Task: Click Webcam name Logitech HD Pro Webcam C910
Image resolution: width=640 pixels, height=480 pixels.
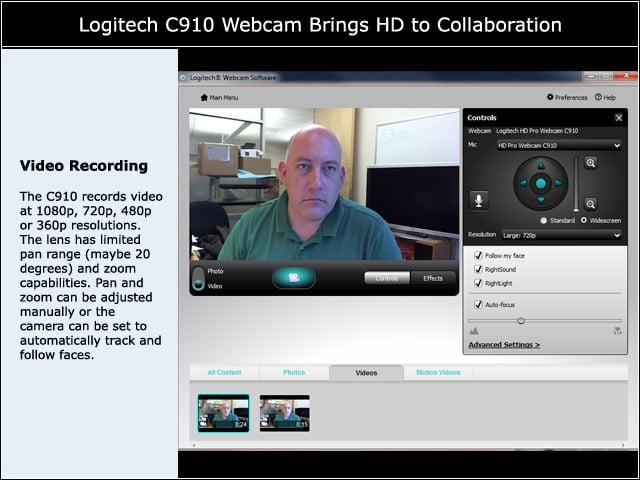Action: 537,131
